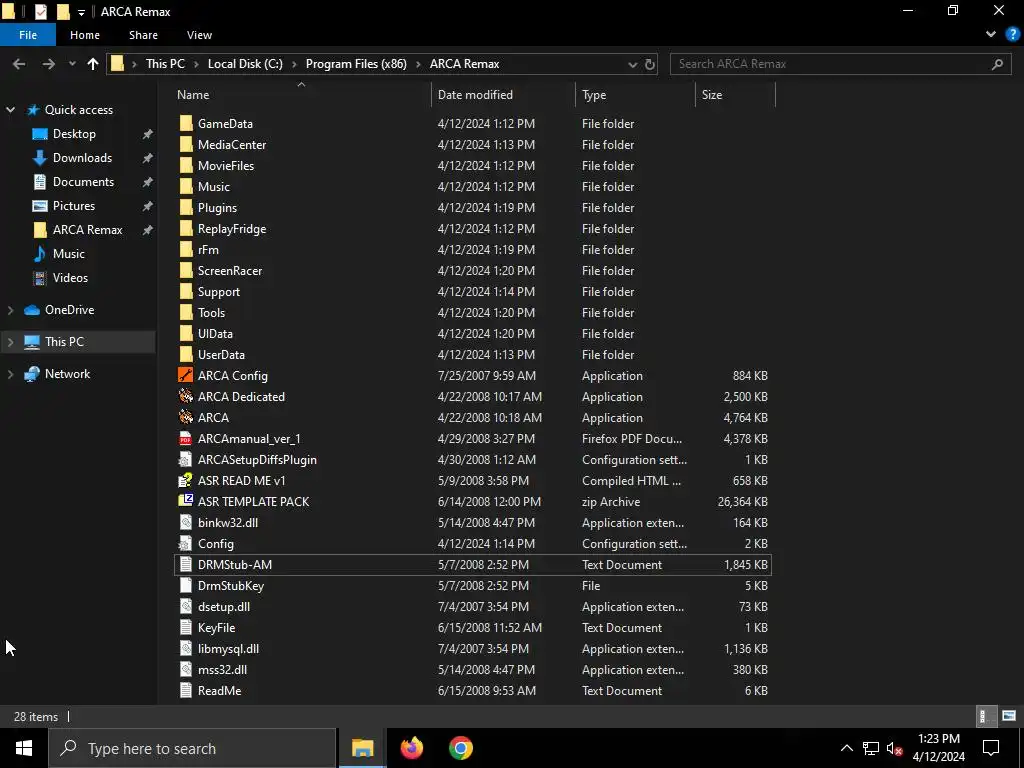Open Desktop in Quick access
Image resolution: width=1024 pixels, height=768 pixels.
pyautogui.click(x=74, y=134)
